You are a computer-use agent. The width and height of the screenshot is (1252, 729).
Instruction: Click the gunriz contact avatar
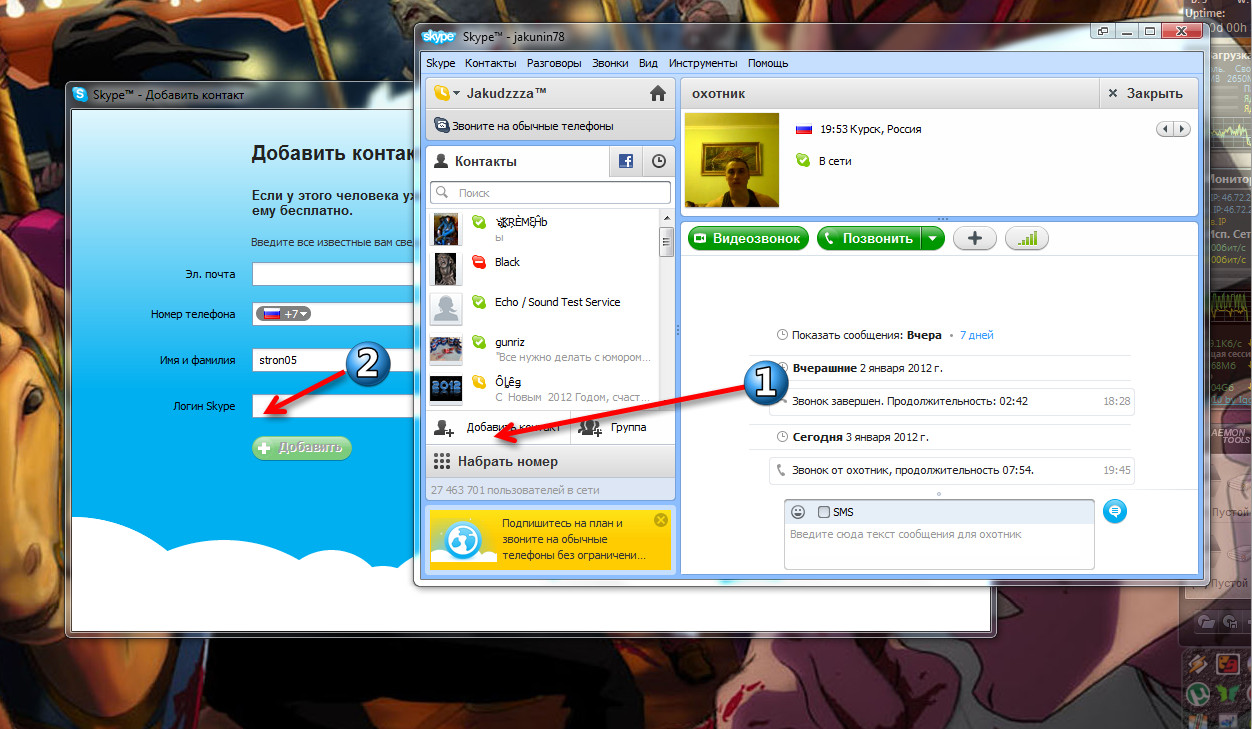(446, 349)
